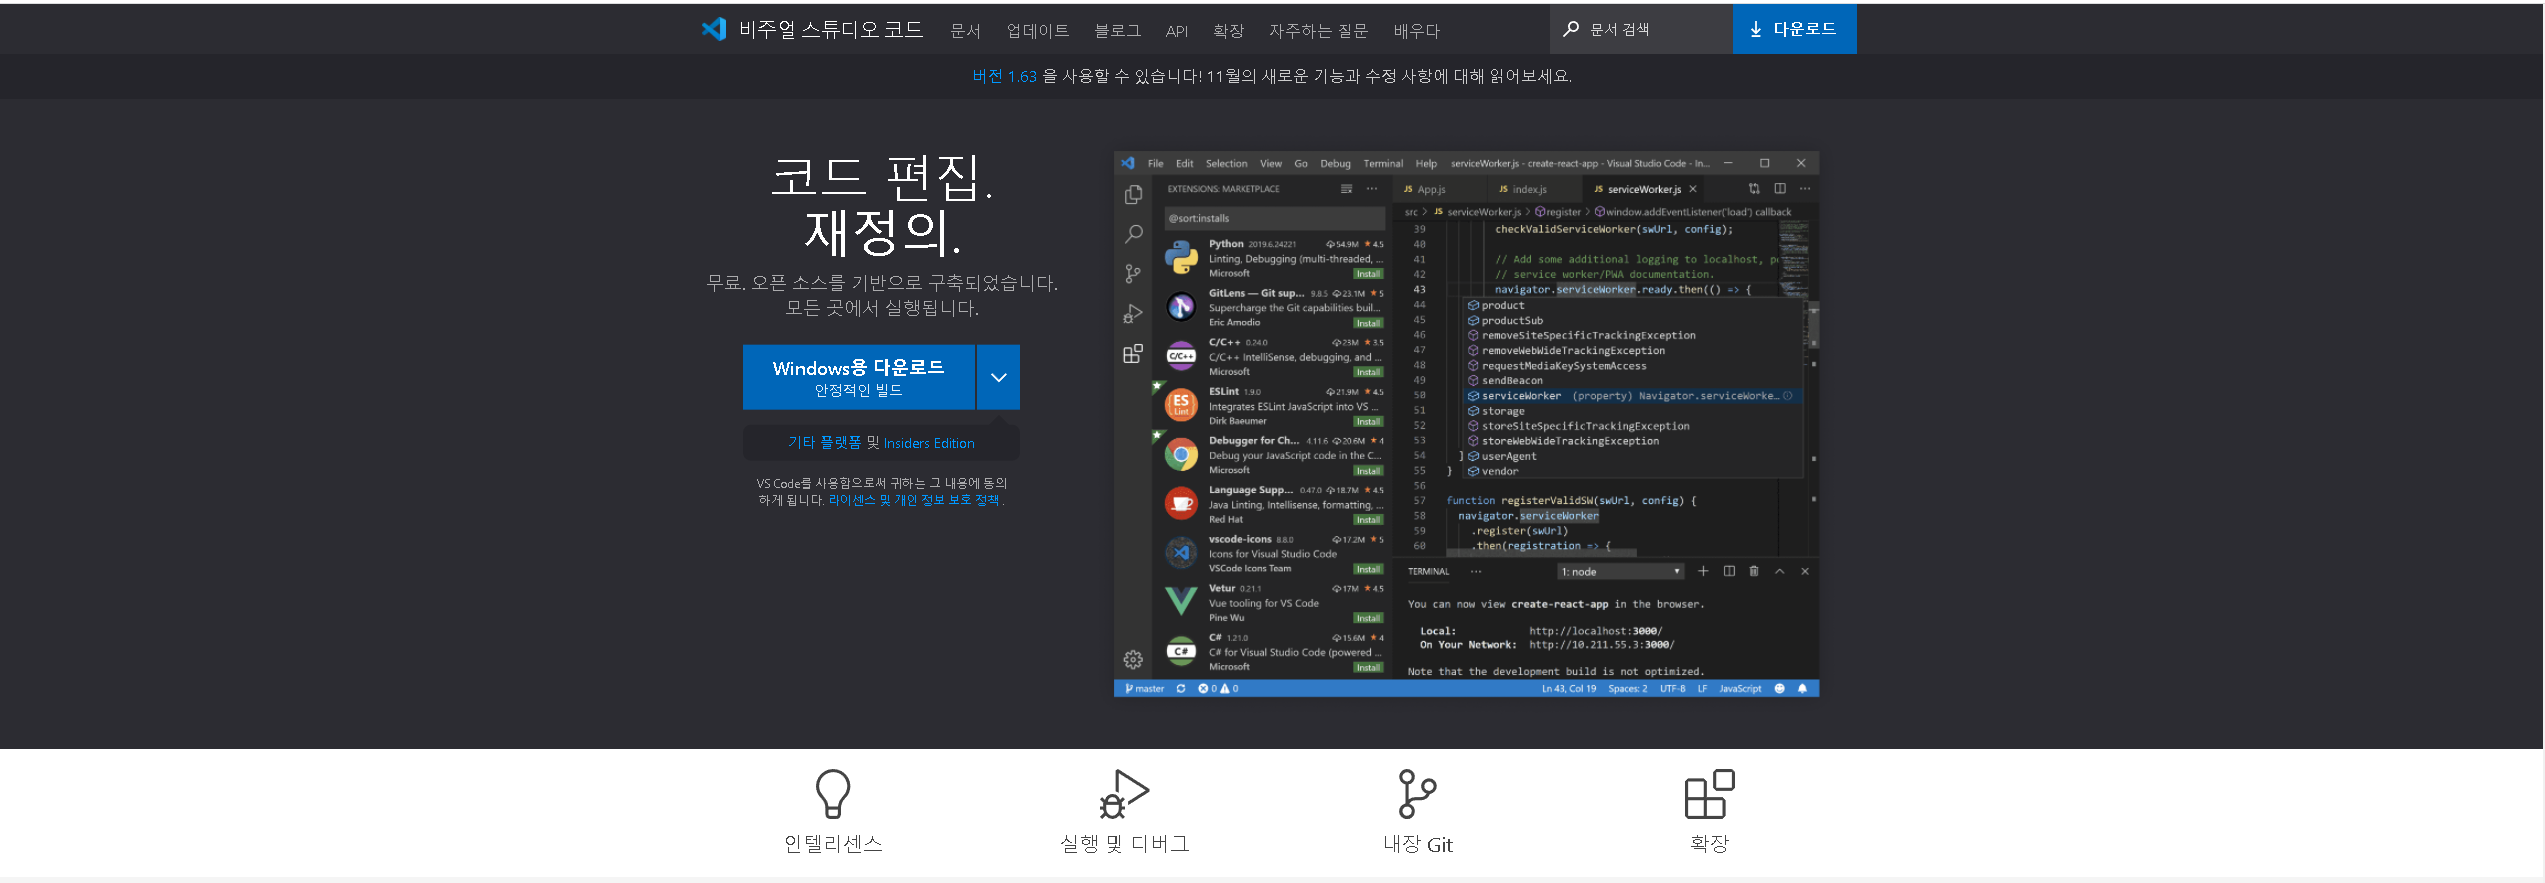Click the split terminal icon
Viewport: 2545px width, 883px height.
point(1729,571)
